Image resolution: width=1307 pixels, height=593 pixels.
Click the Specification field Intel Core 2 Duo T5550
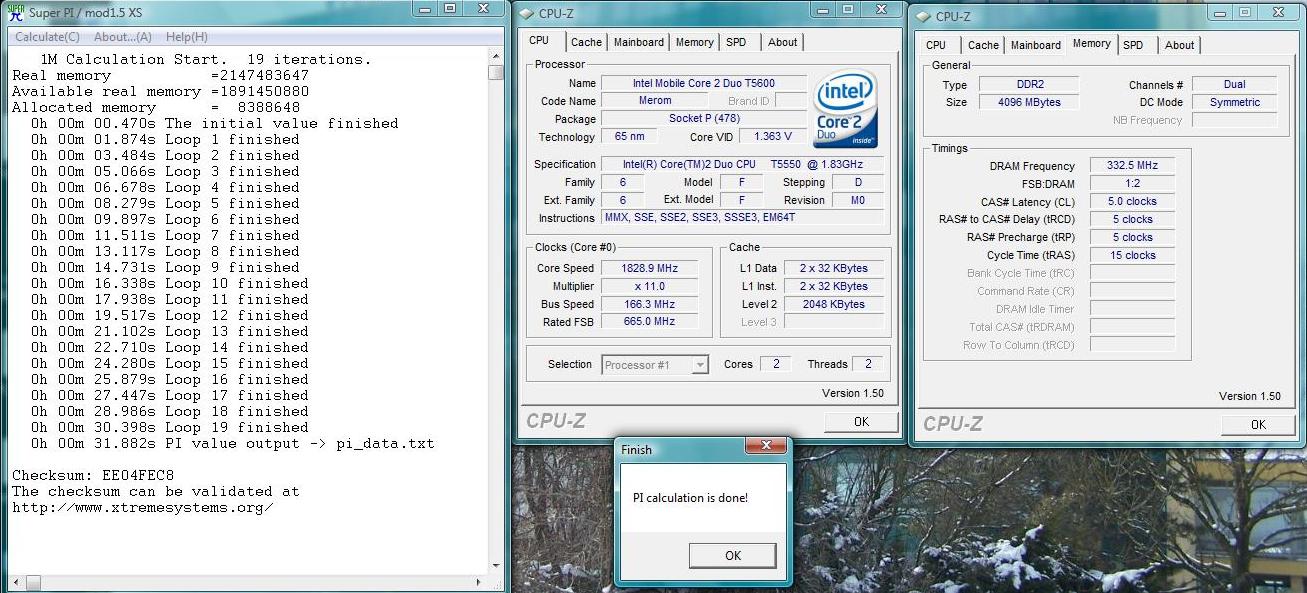coord(743,164)
